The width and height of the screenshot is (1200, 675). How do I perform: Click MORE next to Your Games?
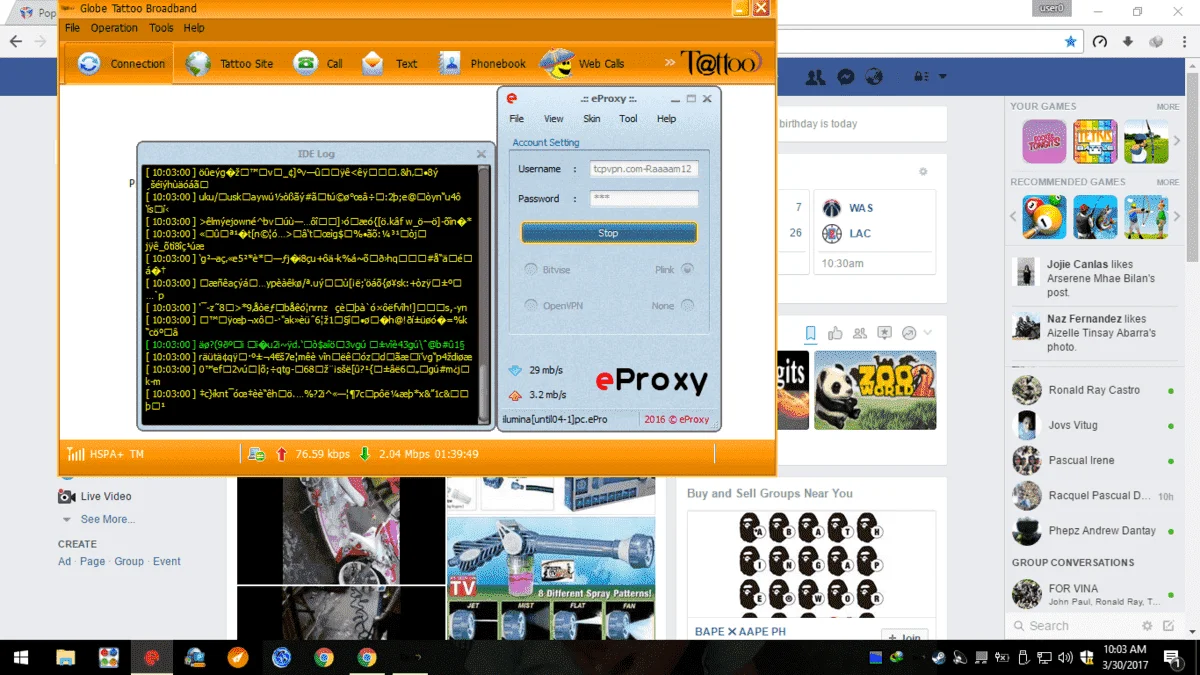click(x=1168, y=107)
